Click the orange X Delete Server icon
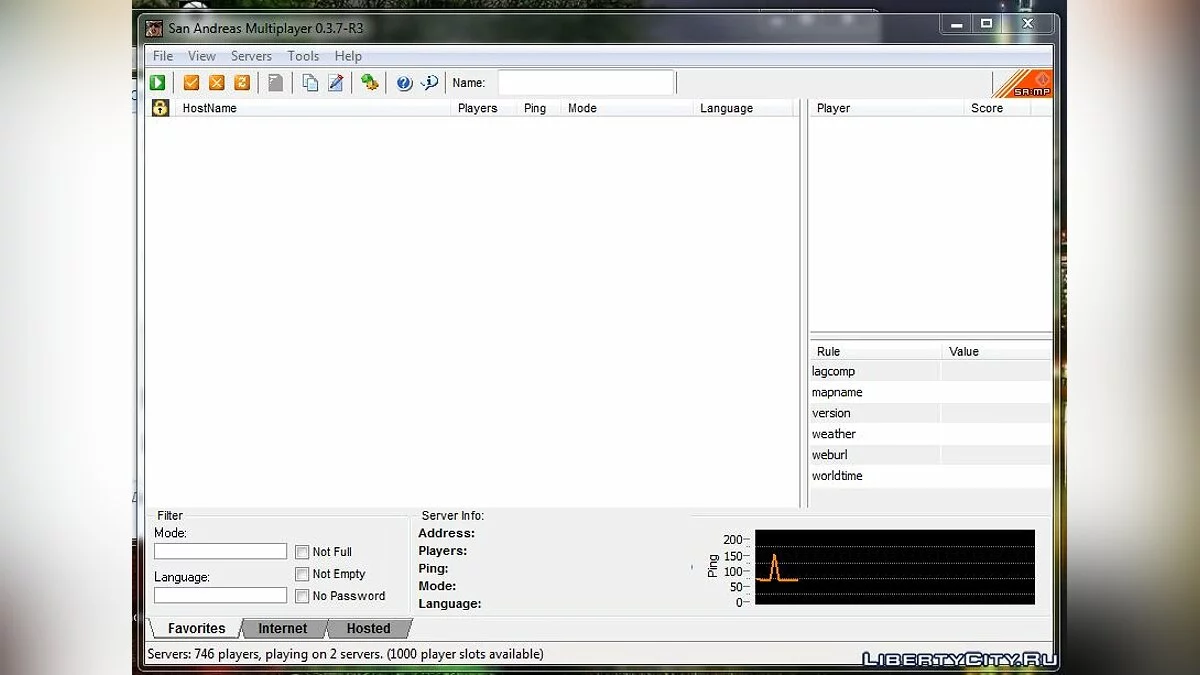This screenshot has height=675, width=1200. pos(216,83)
